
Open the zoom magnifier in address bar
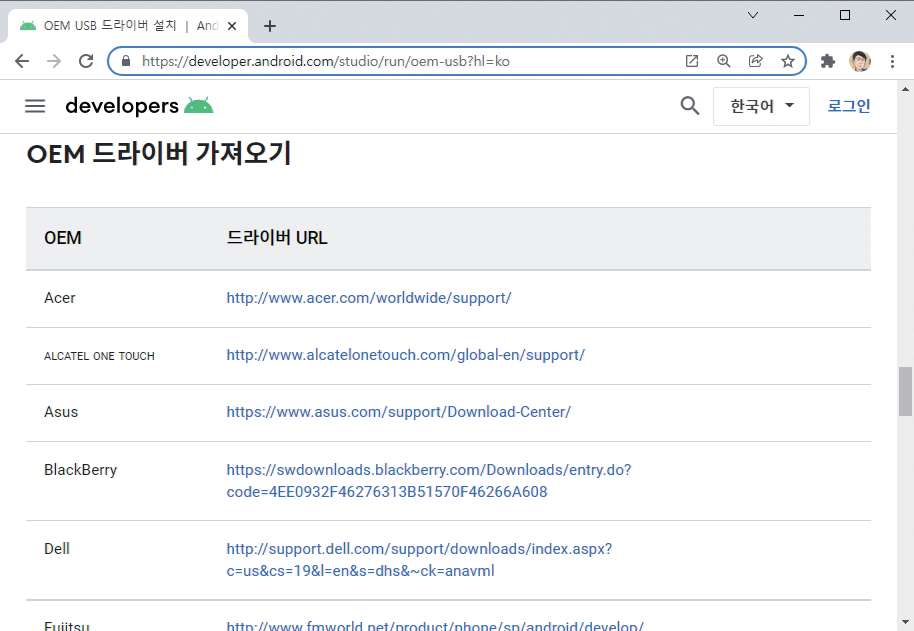(x=723, y=61)
